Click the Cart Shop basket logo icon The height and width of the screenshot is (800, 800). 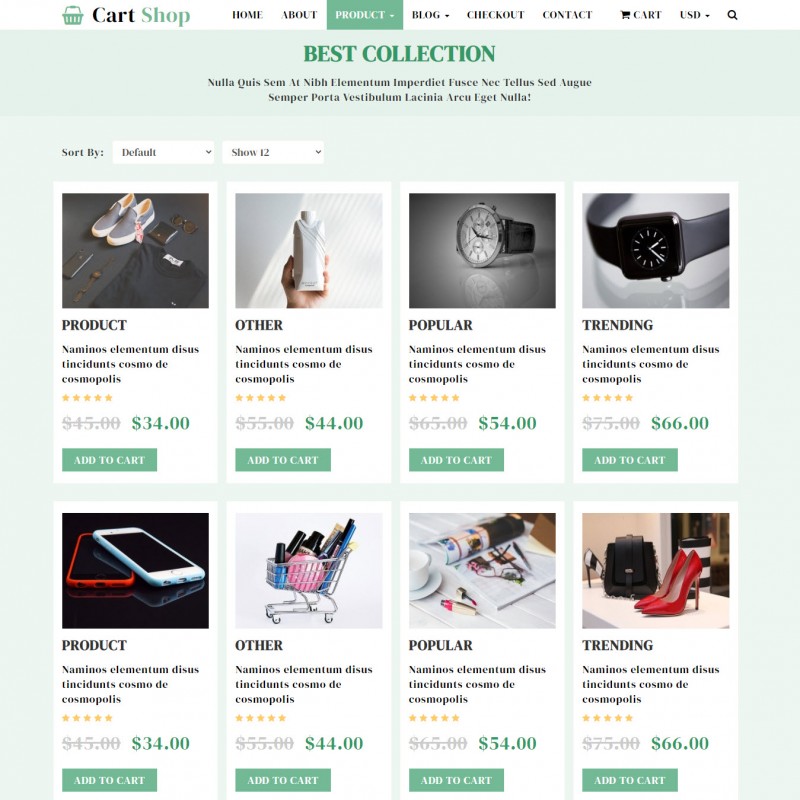[x=72, y=15]
